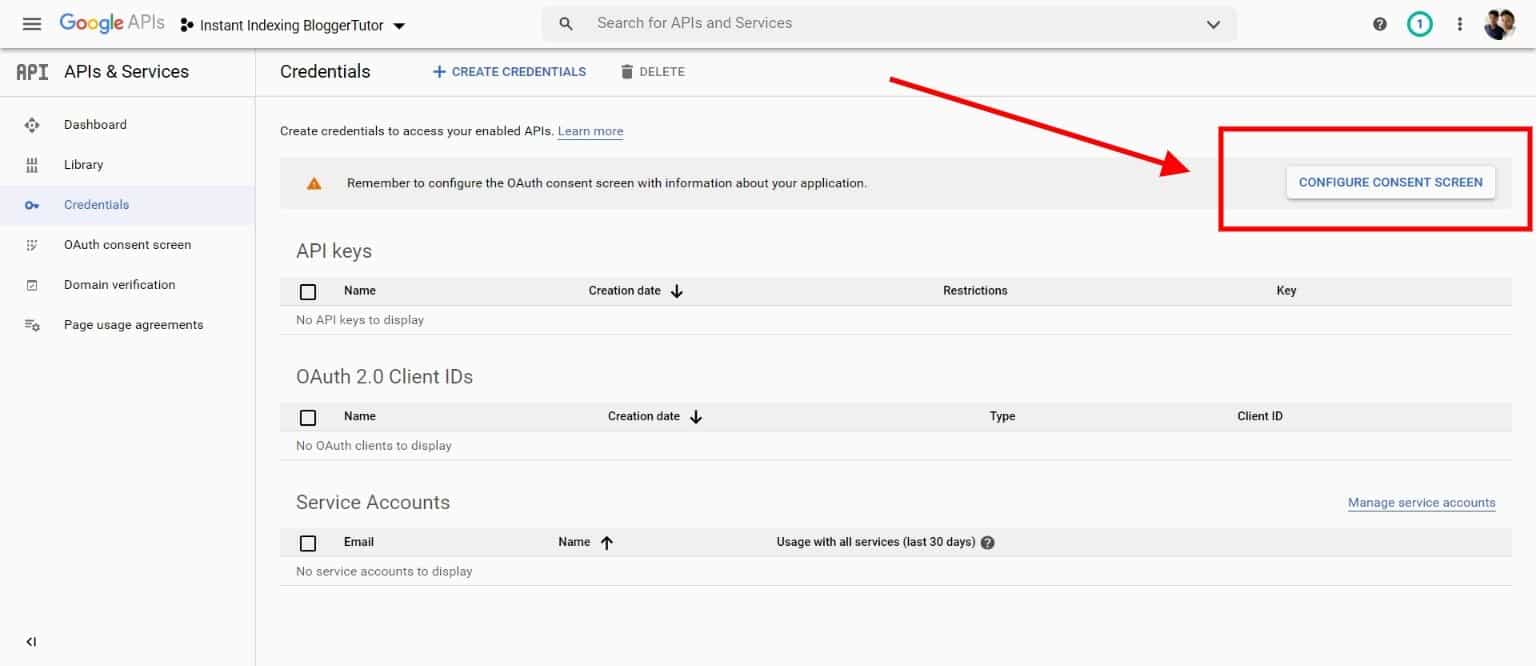This screenshot has width=1536, height=666.
Task: Click the Google APIs logo
Action: click(112, 24)
